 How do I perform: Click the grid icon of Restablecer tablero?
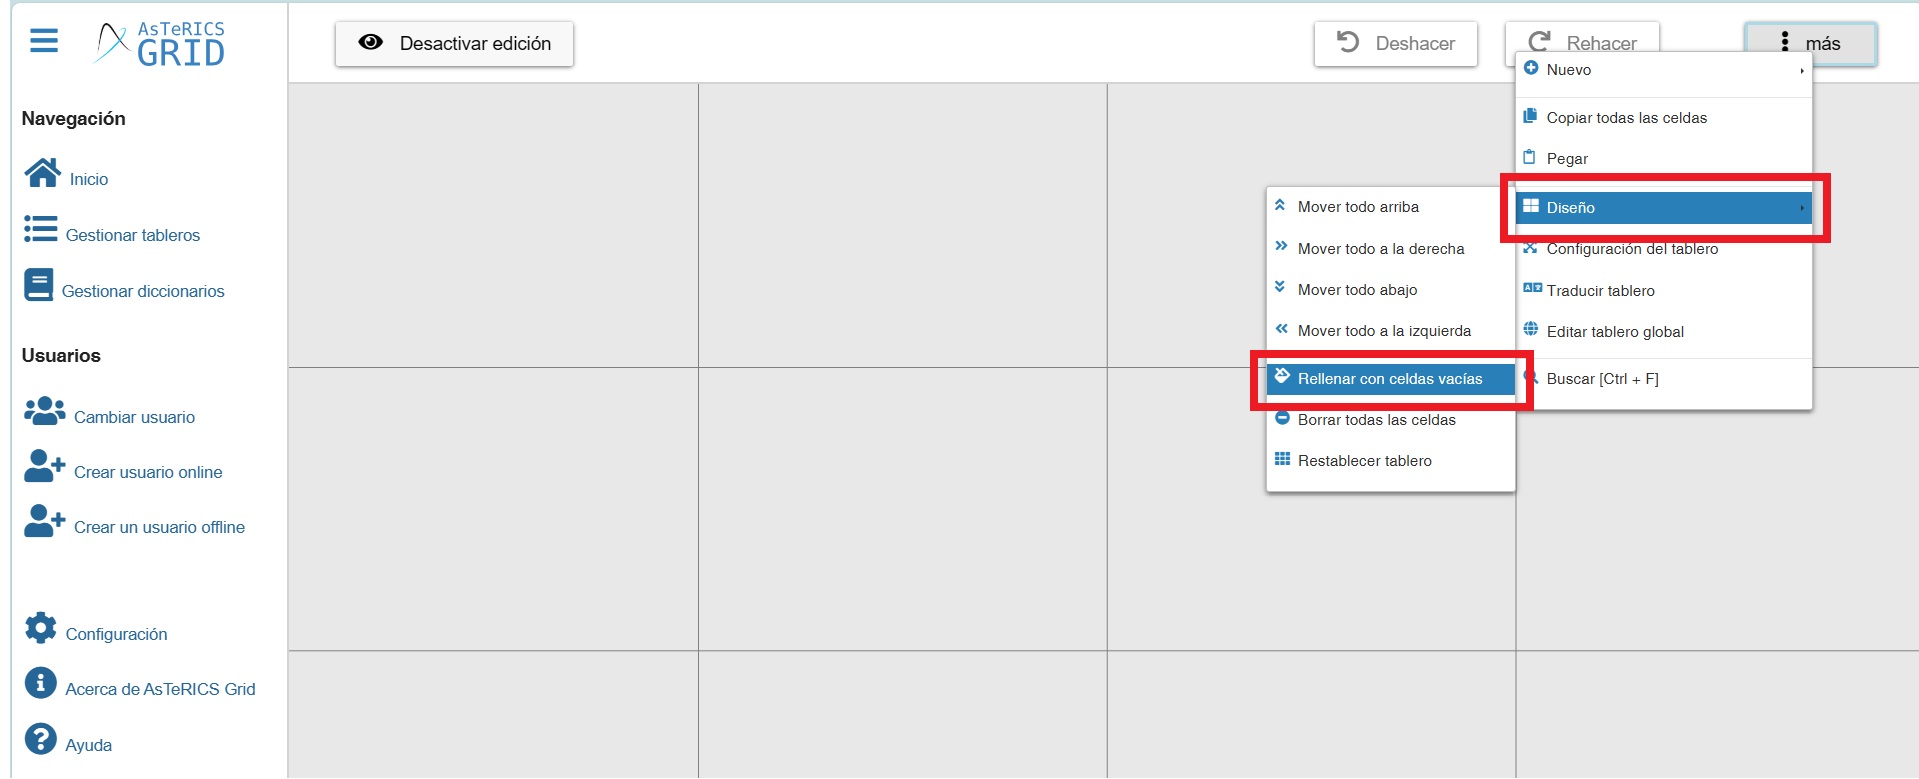tap(1282, 459)
